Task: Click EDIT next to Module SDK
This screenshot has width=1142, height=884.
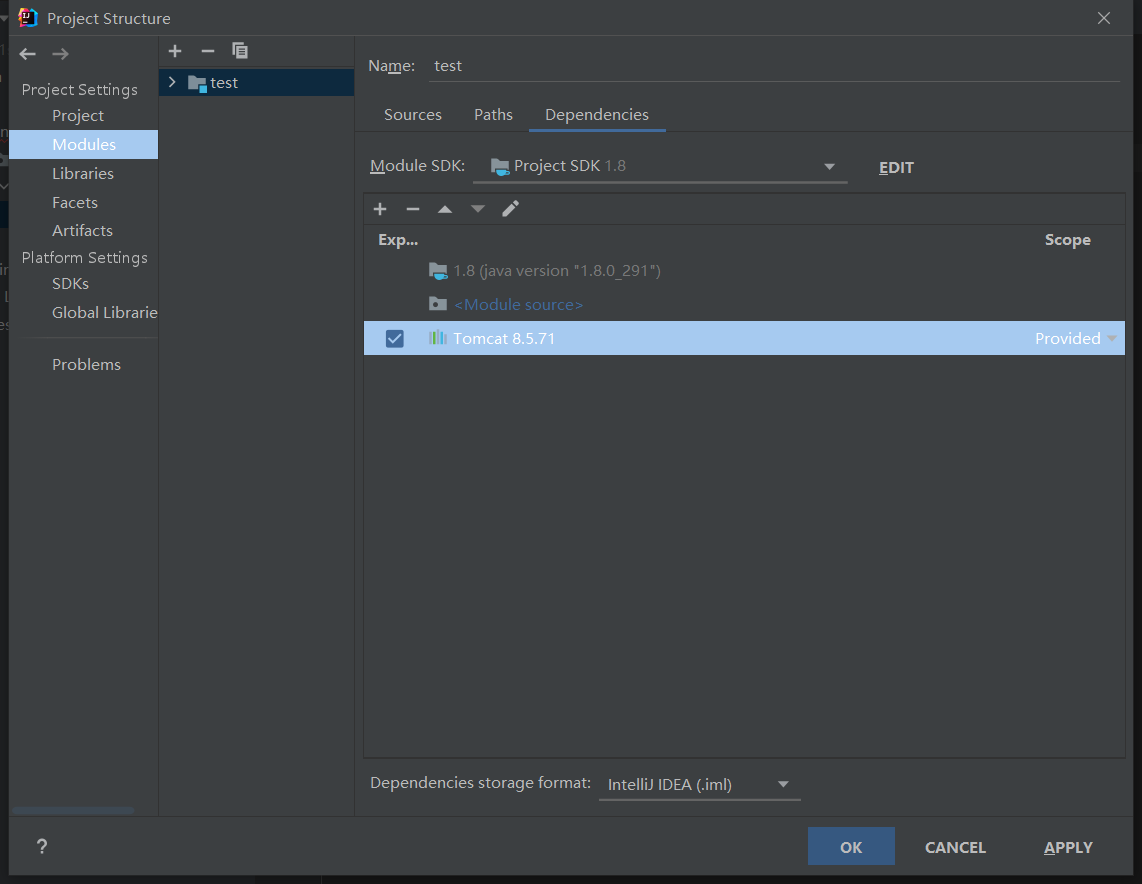Action: [x=896, y=167]
